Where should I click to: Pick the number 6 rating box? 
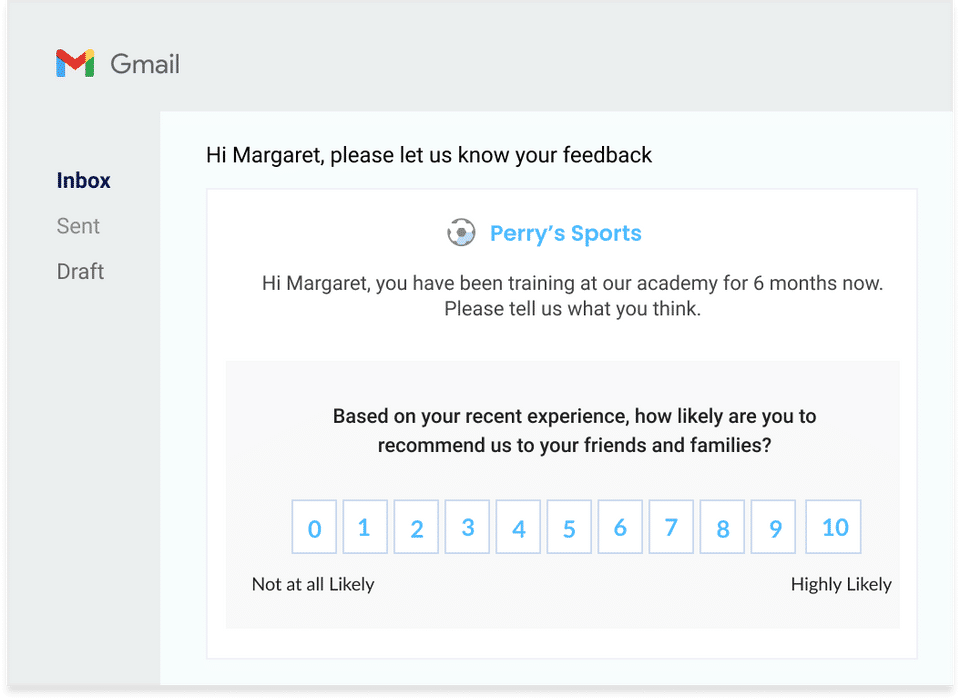(x=620, y=527)
